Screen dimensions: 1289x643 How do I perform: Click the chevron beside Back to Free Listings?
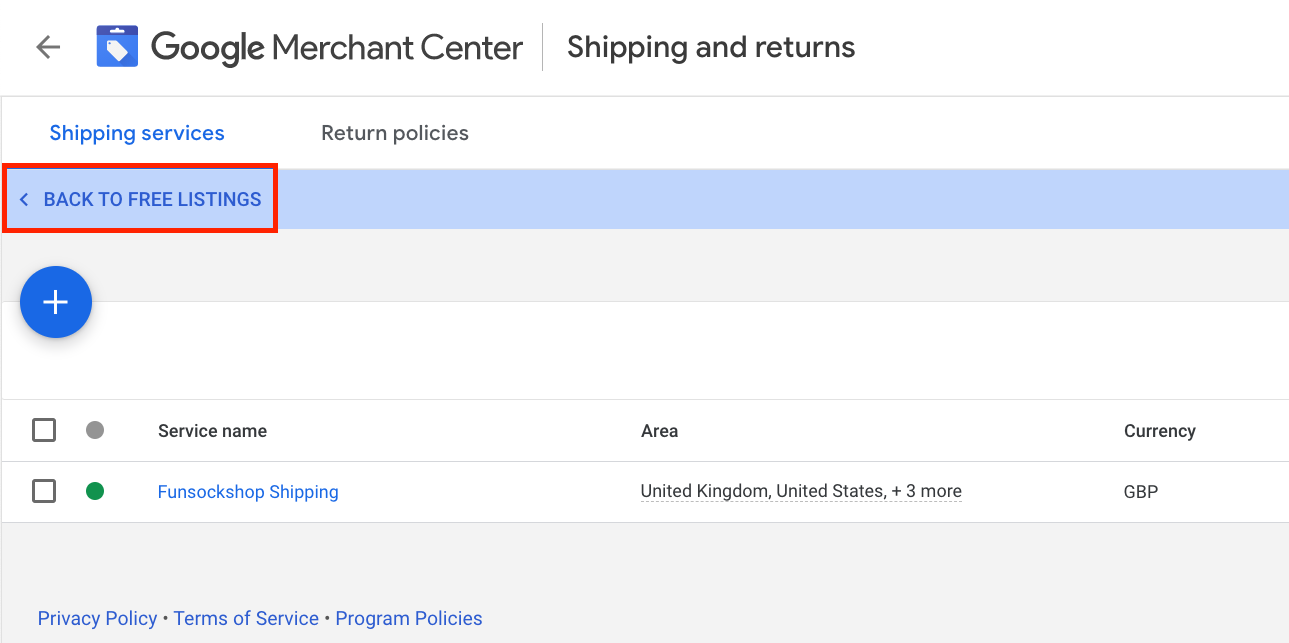click(x=25, y=200)
